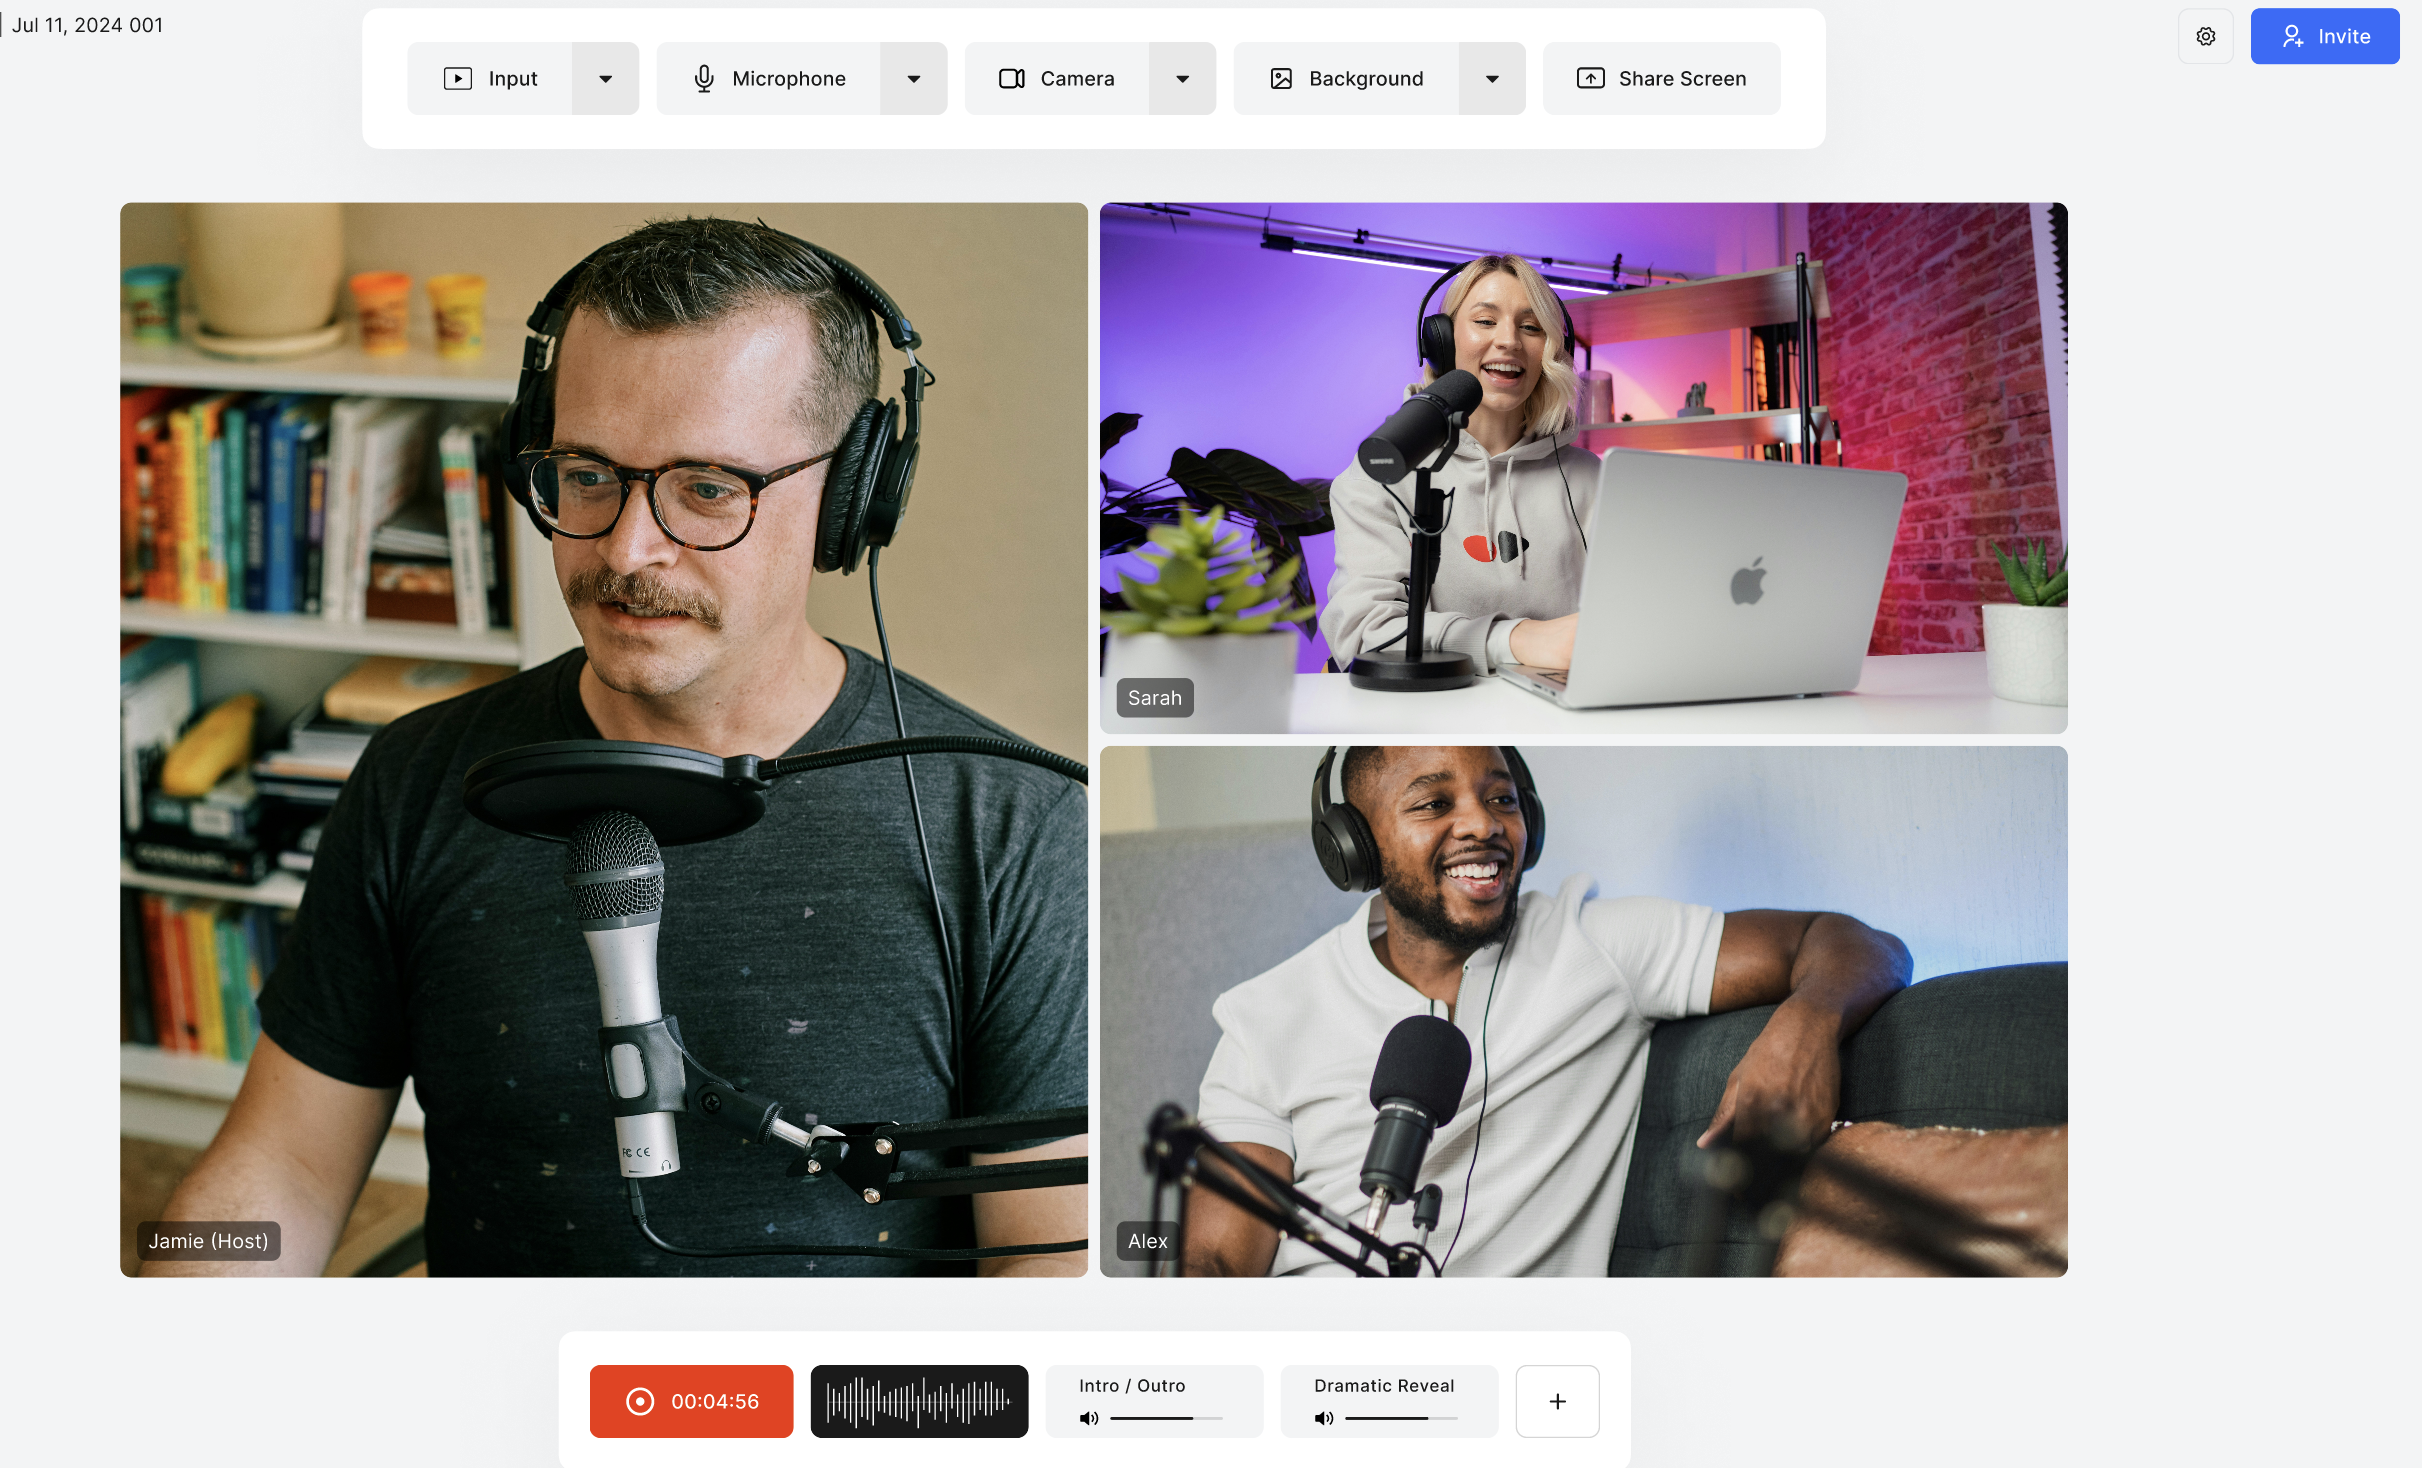The width and height of the screenshot is (2422, 1468).
Task: Select Sarah's video tile
Action: click(1583, 468)
